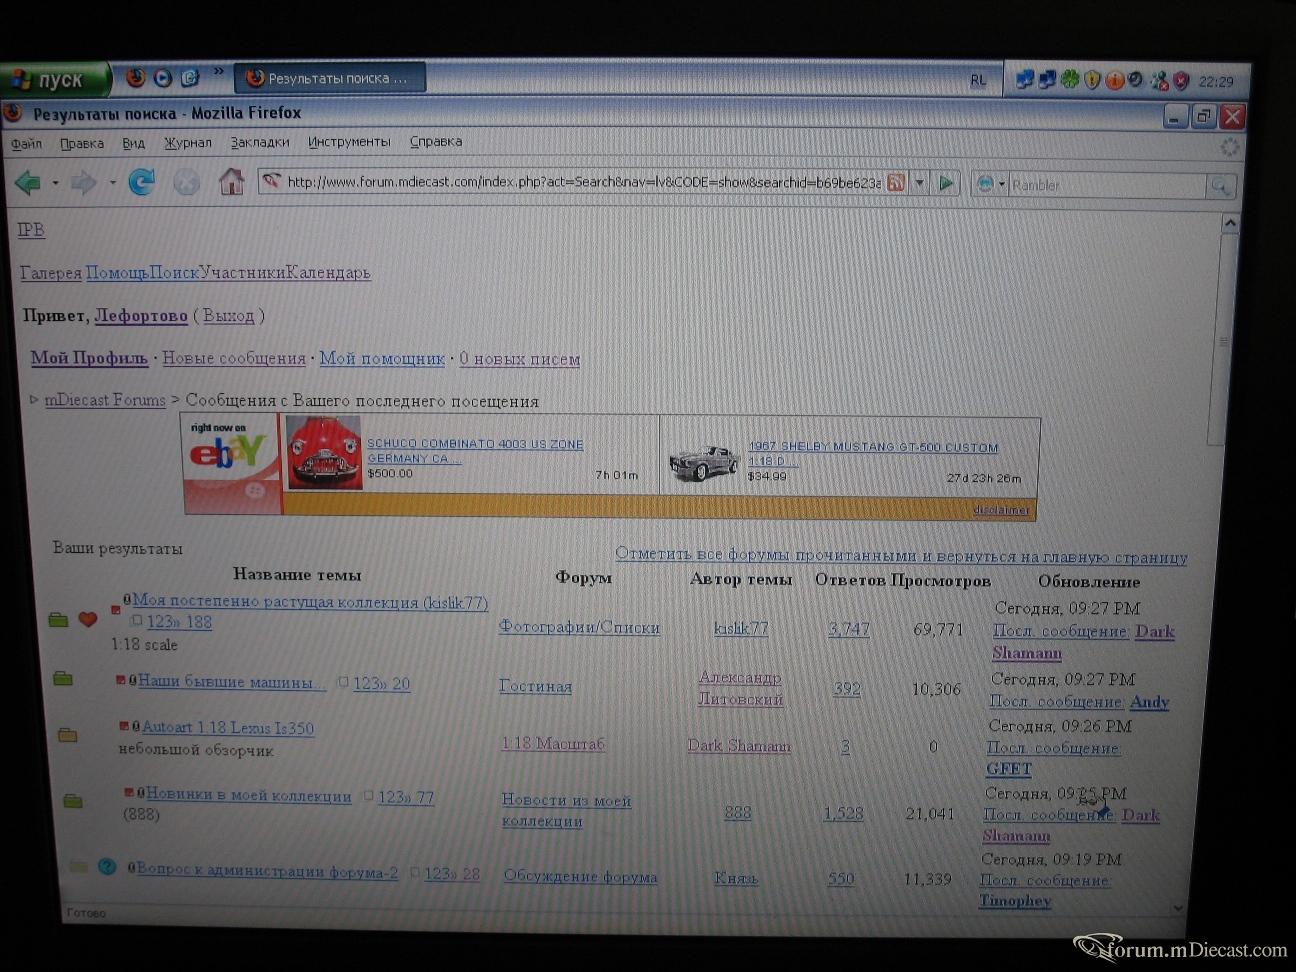Open the Инструменты menu

coord(349,142)
